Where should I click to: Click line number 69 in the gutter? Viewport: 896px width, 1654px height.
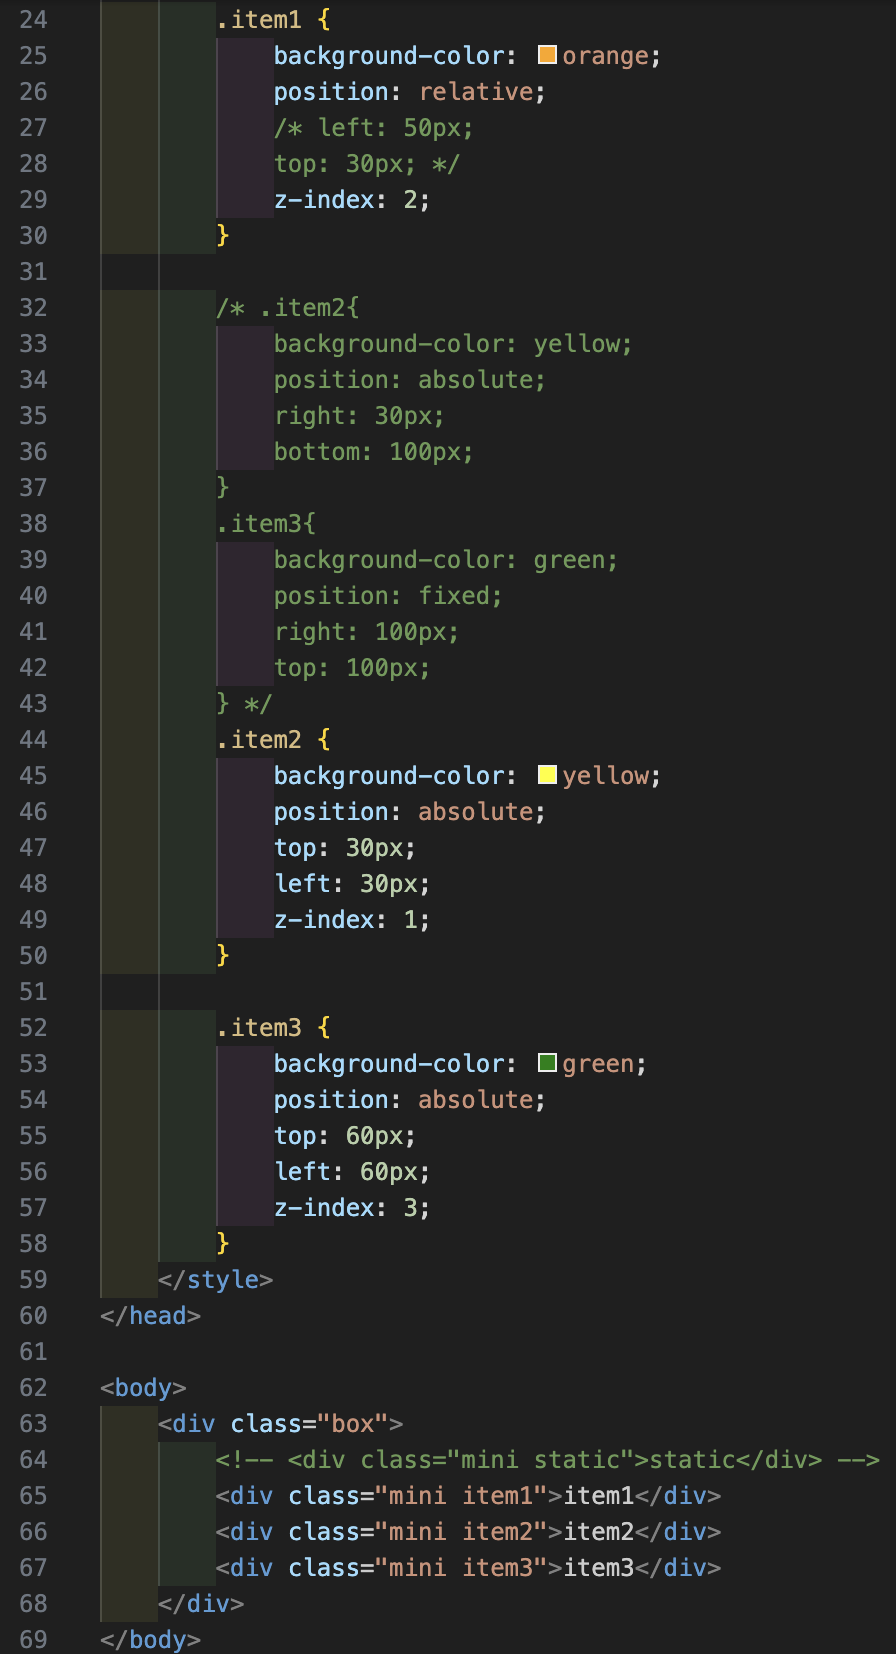coord(33,1639)
